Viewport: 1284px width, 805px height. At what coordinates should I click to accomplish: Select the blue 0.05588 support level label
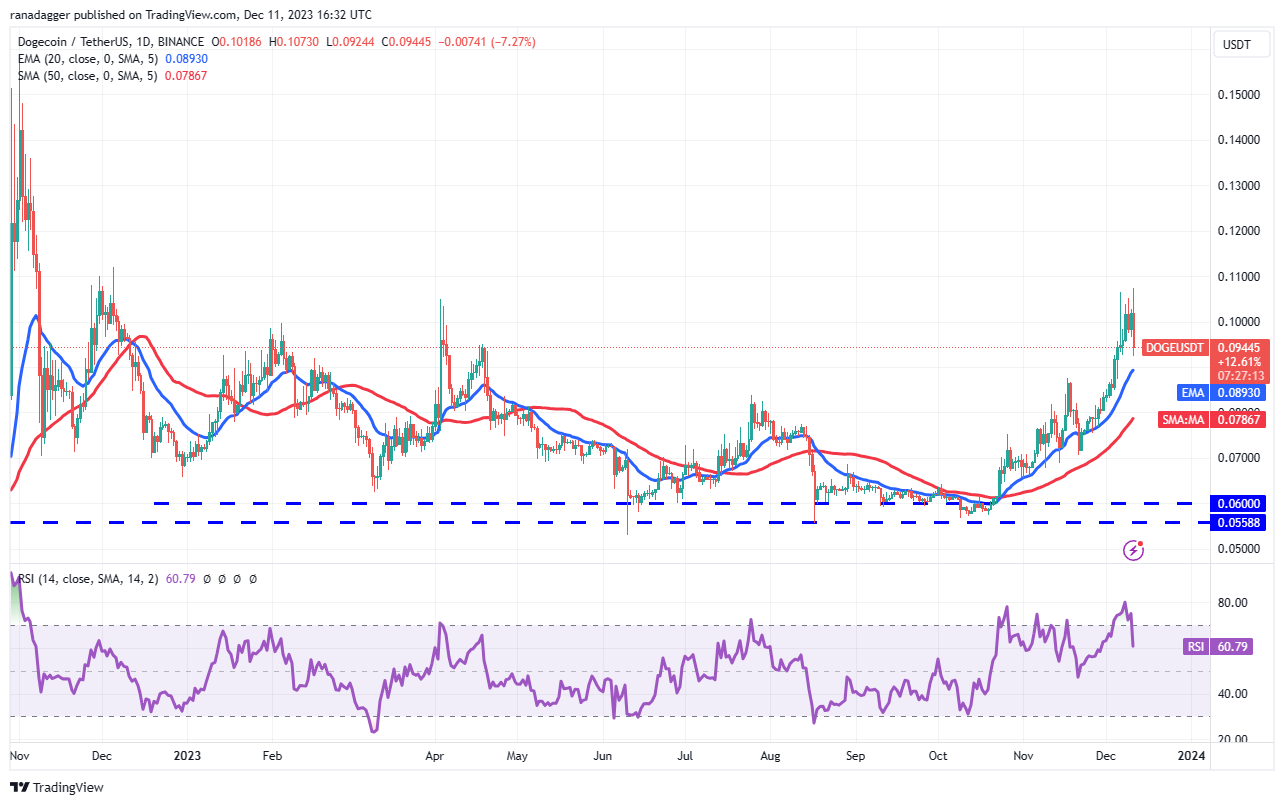point(1240,522)
